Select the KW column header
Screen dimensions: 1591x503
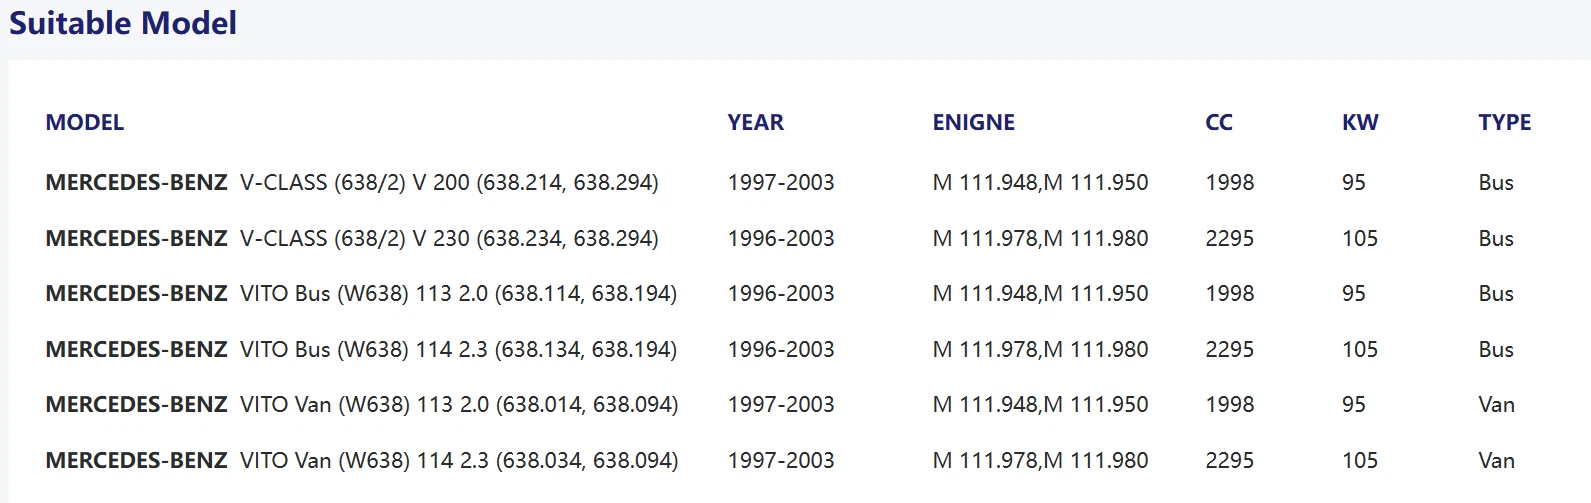(x=1360, y=123)
